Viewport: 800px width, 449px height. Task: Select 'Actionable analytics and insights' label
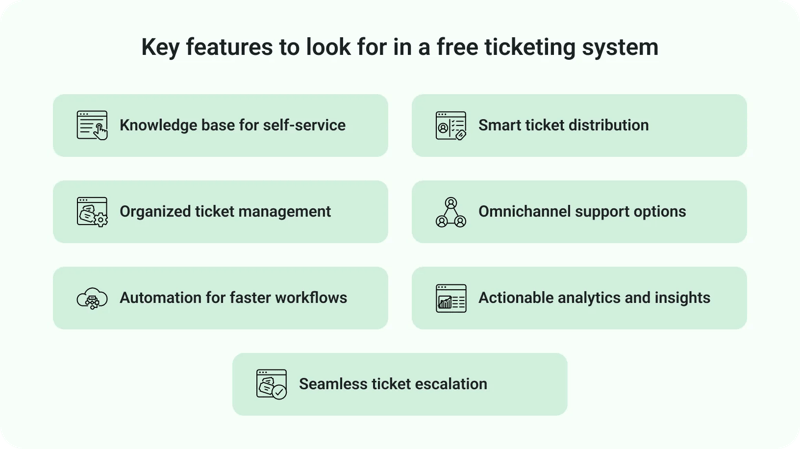point(594,298)
